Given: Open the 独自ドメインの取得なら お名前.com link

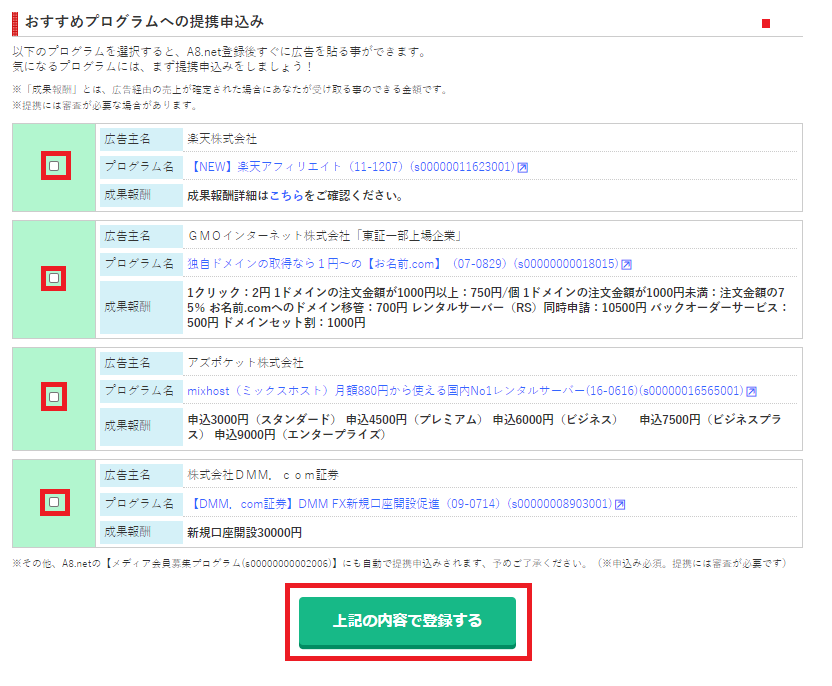Looking at the screenshot, I should coord(403,264).
